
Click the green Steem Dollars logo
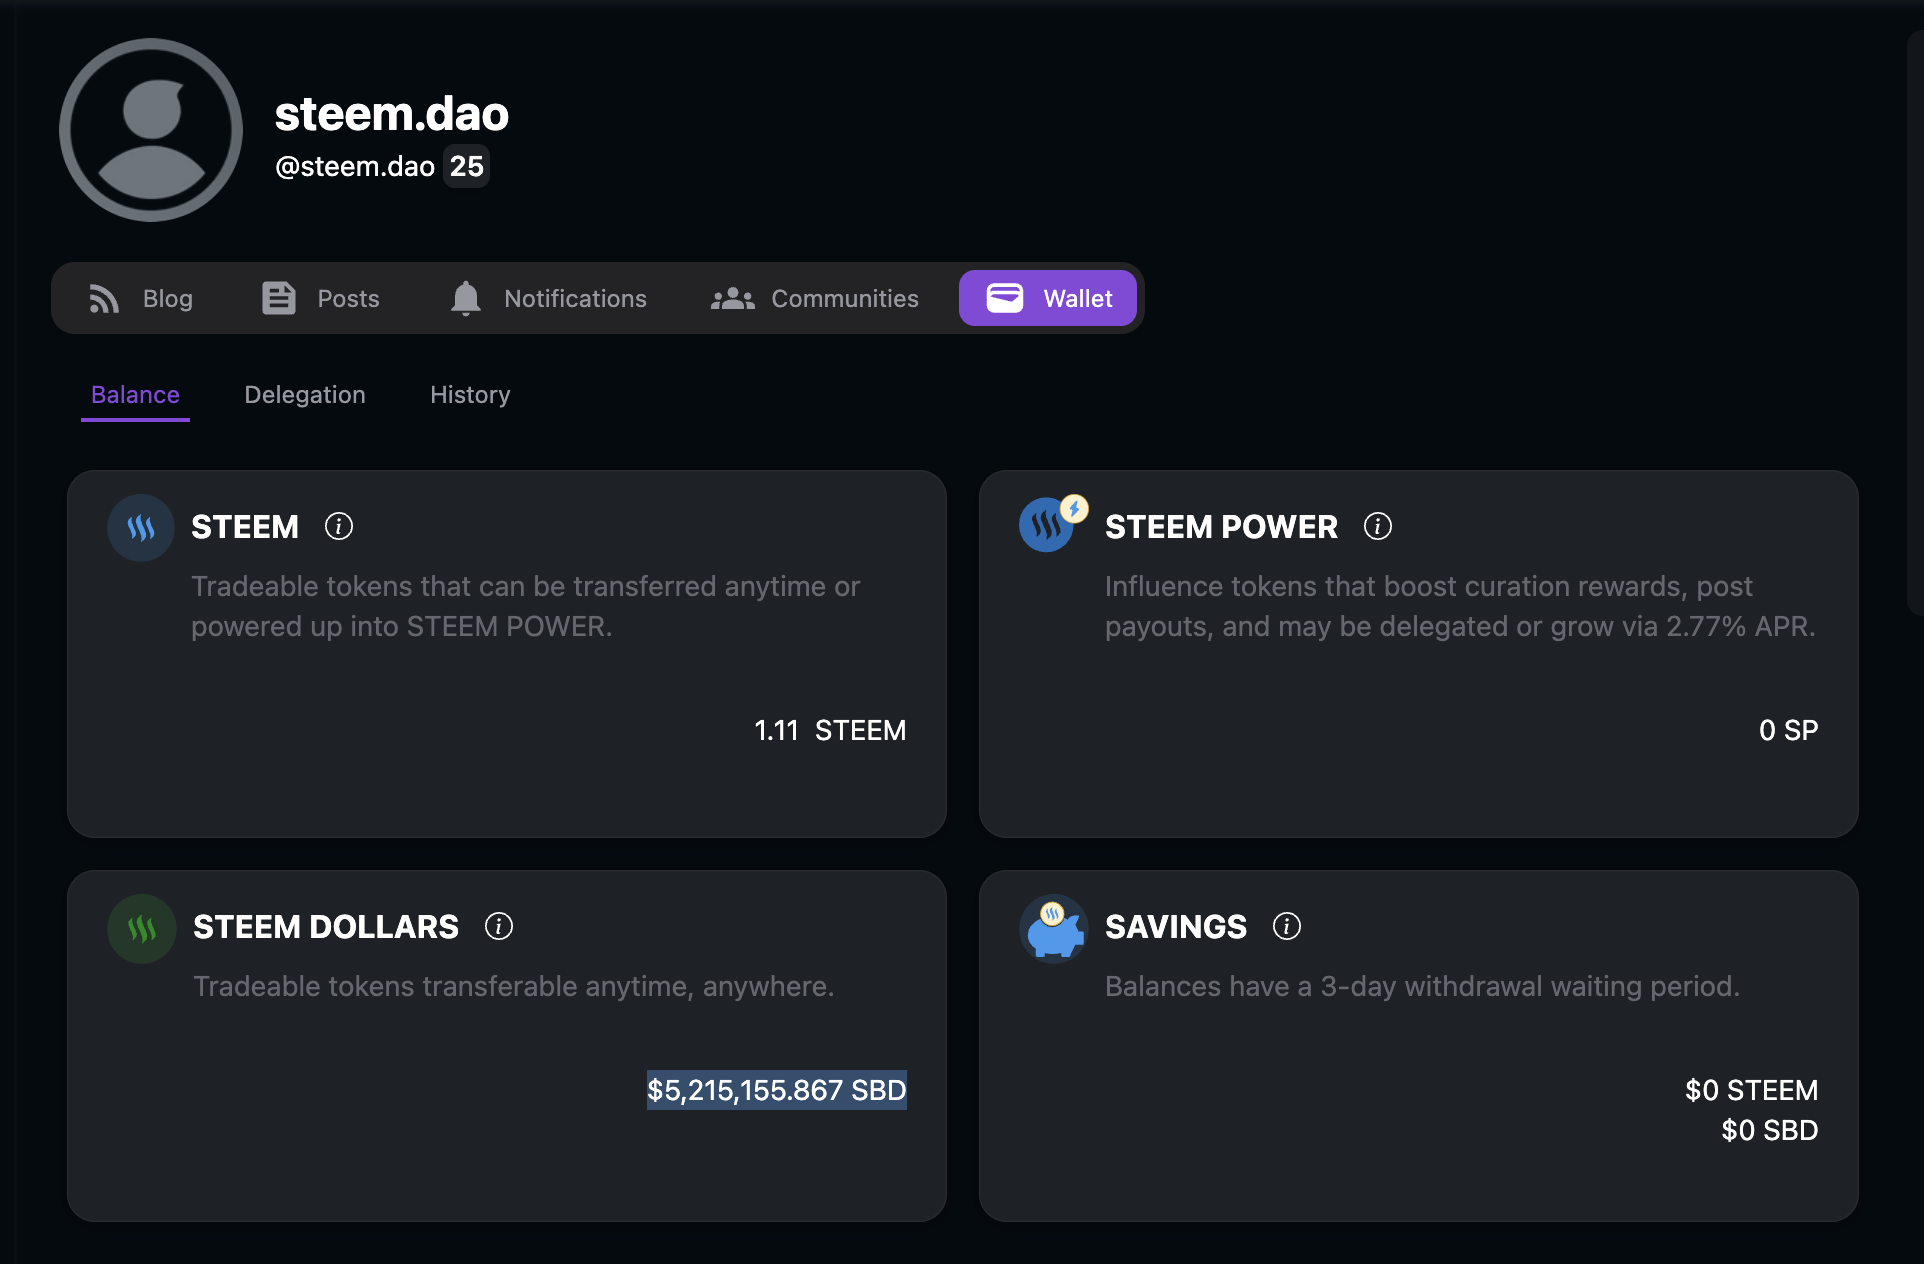point(141,928)
